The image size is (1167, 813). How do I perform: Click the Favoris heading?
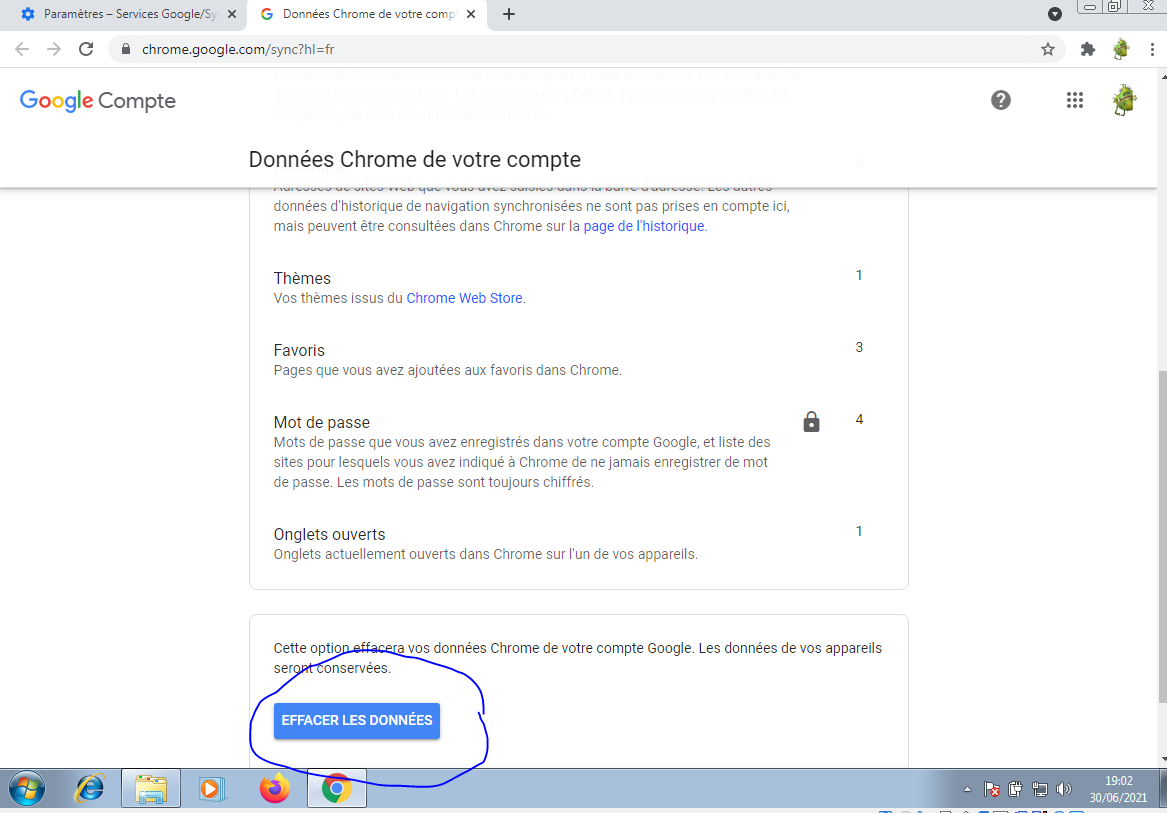tap(299, 350)
